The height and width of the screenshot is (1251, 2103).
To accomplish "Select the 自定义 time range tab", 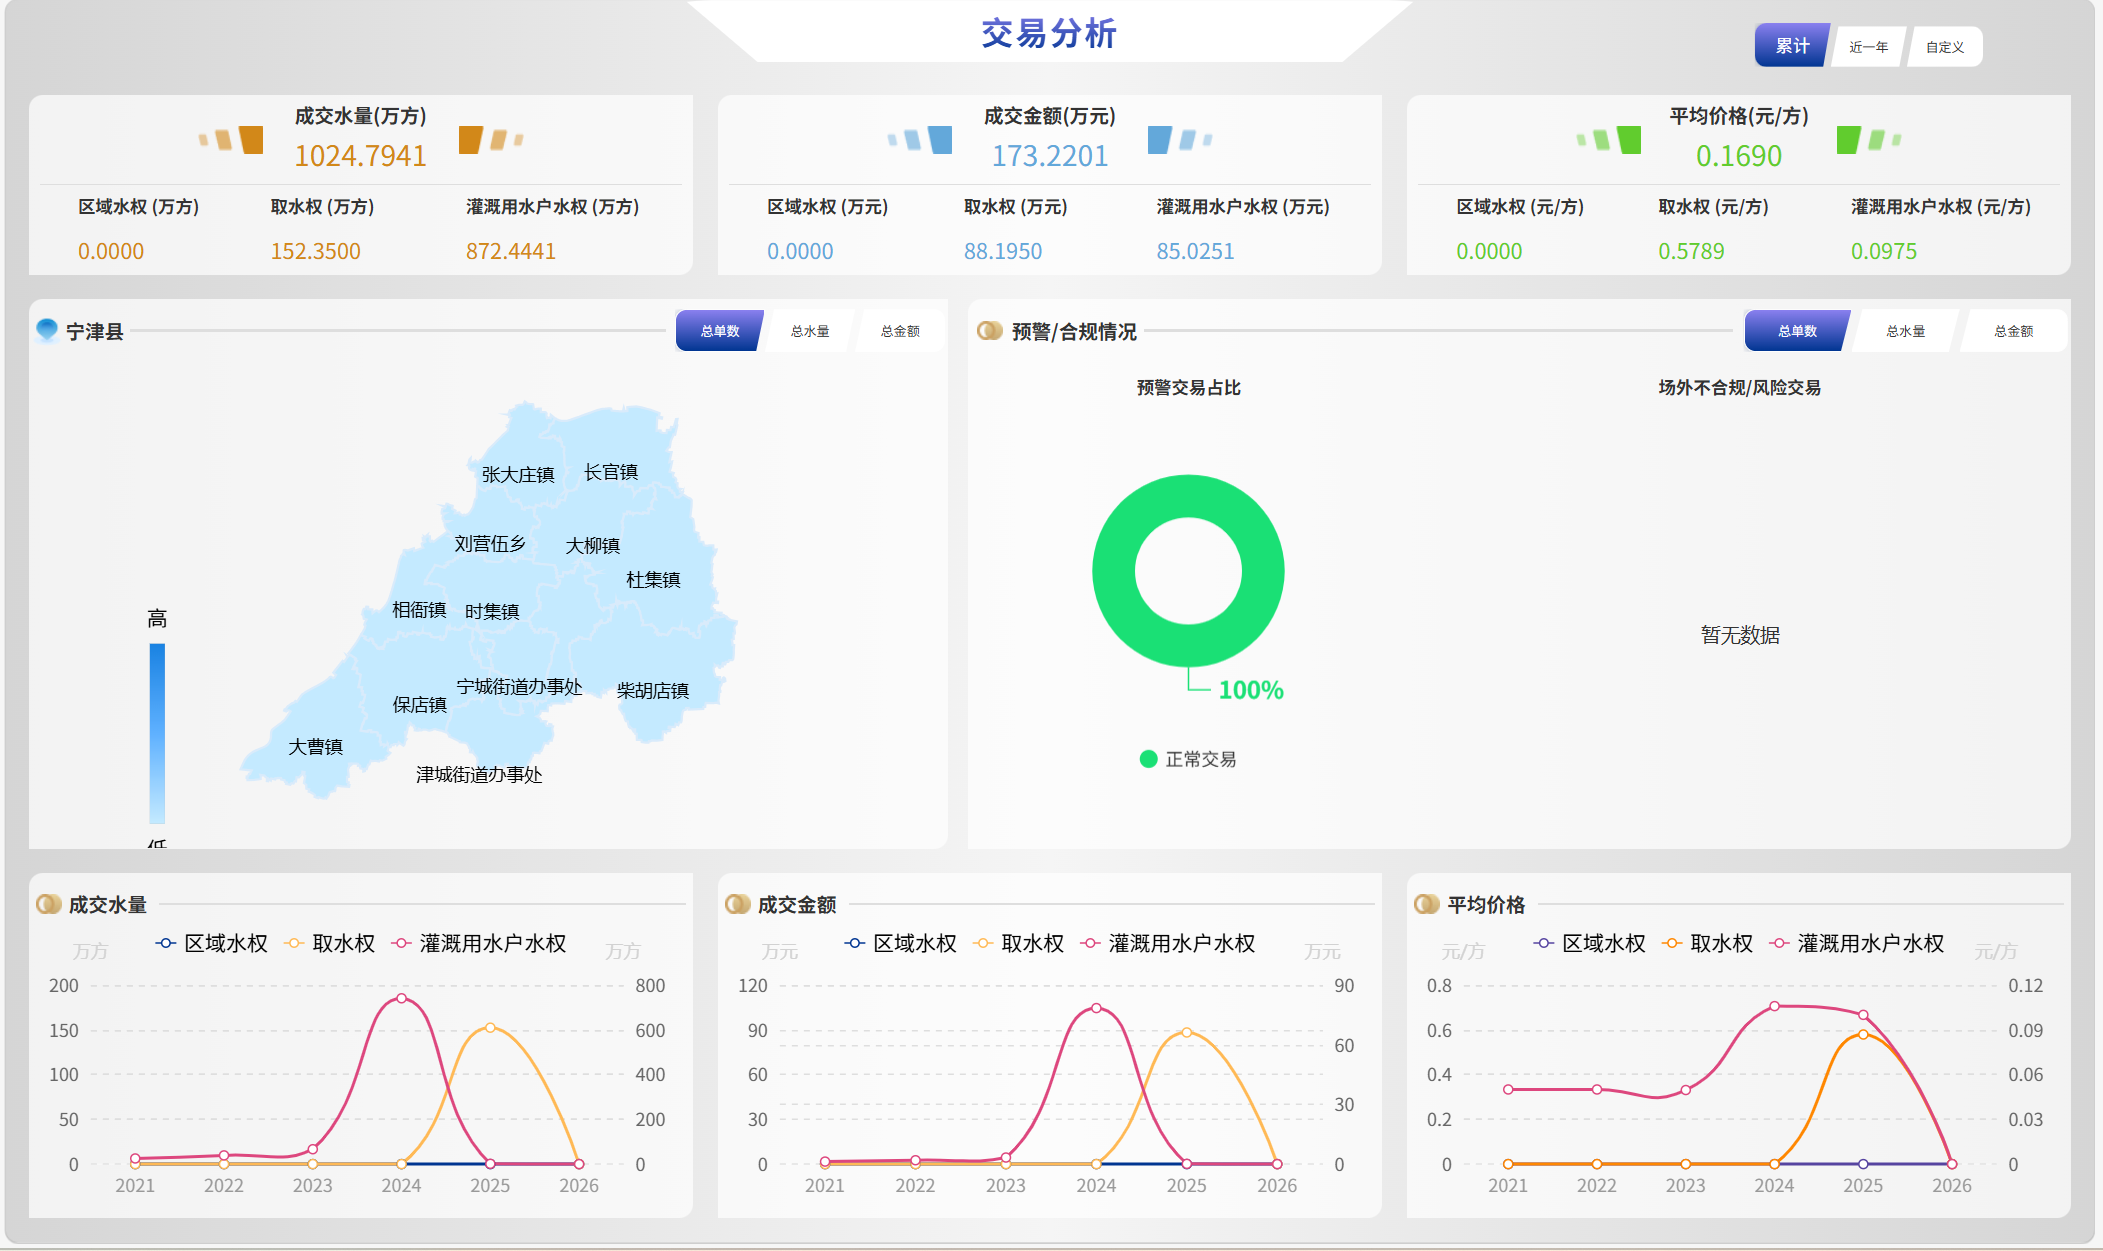I will point(1945,47).
